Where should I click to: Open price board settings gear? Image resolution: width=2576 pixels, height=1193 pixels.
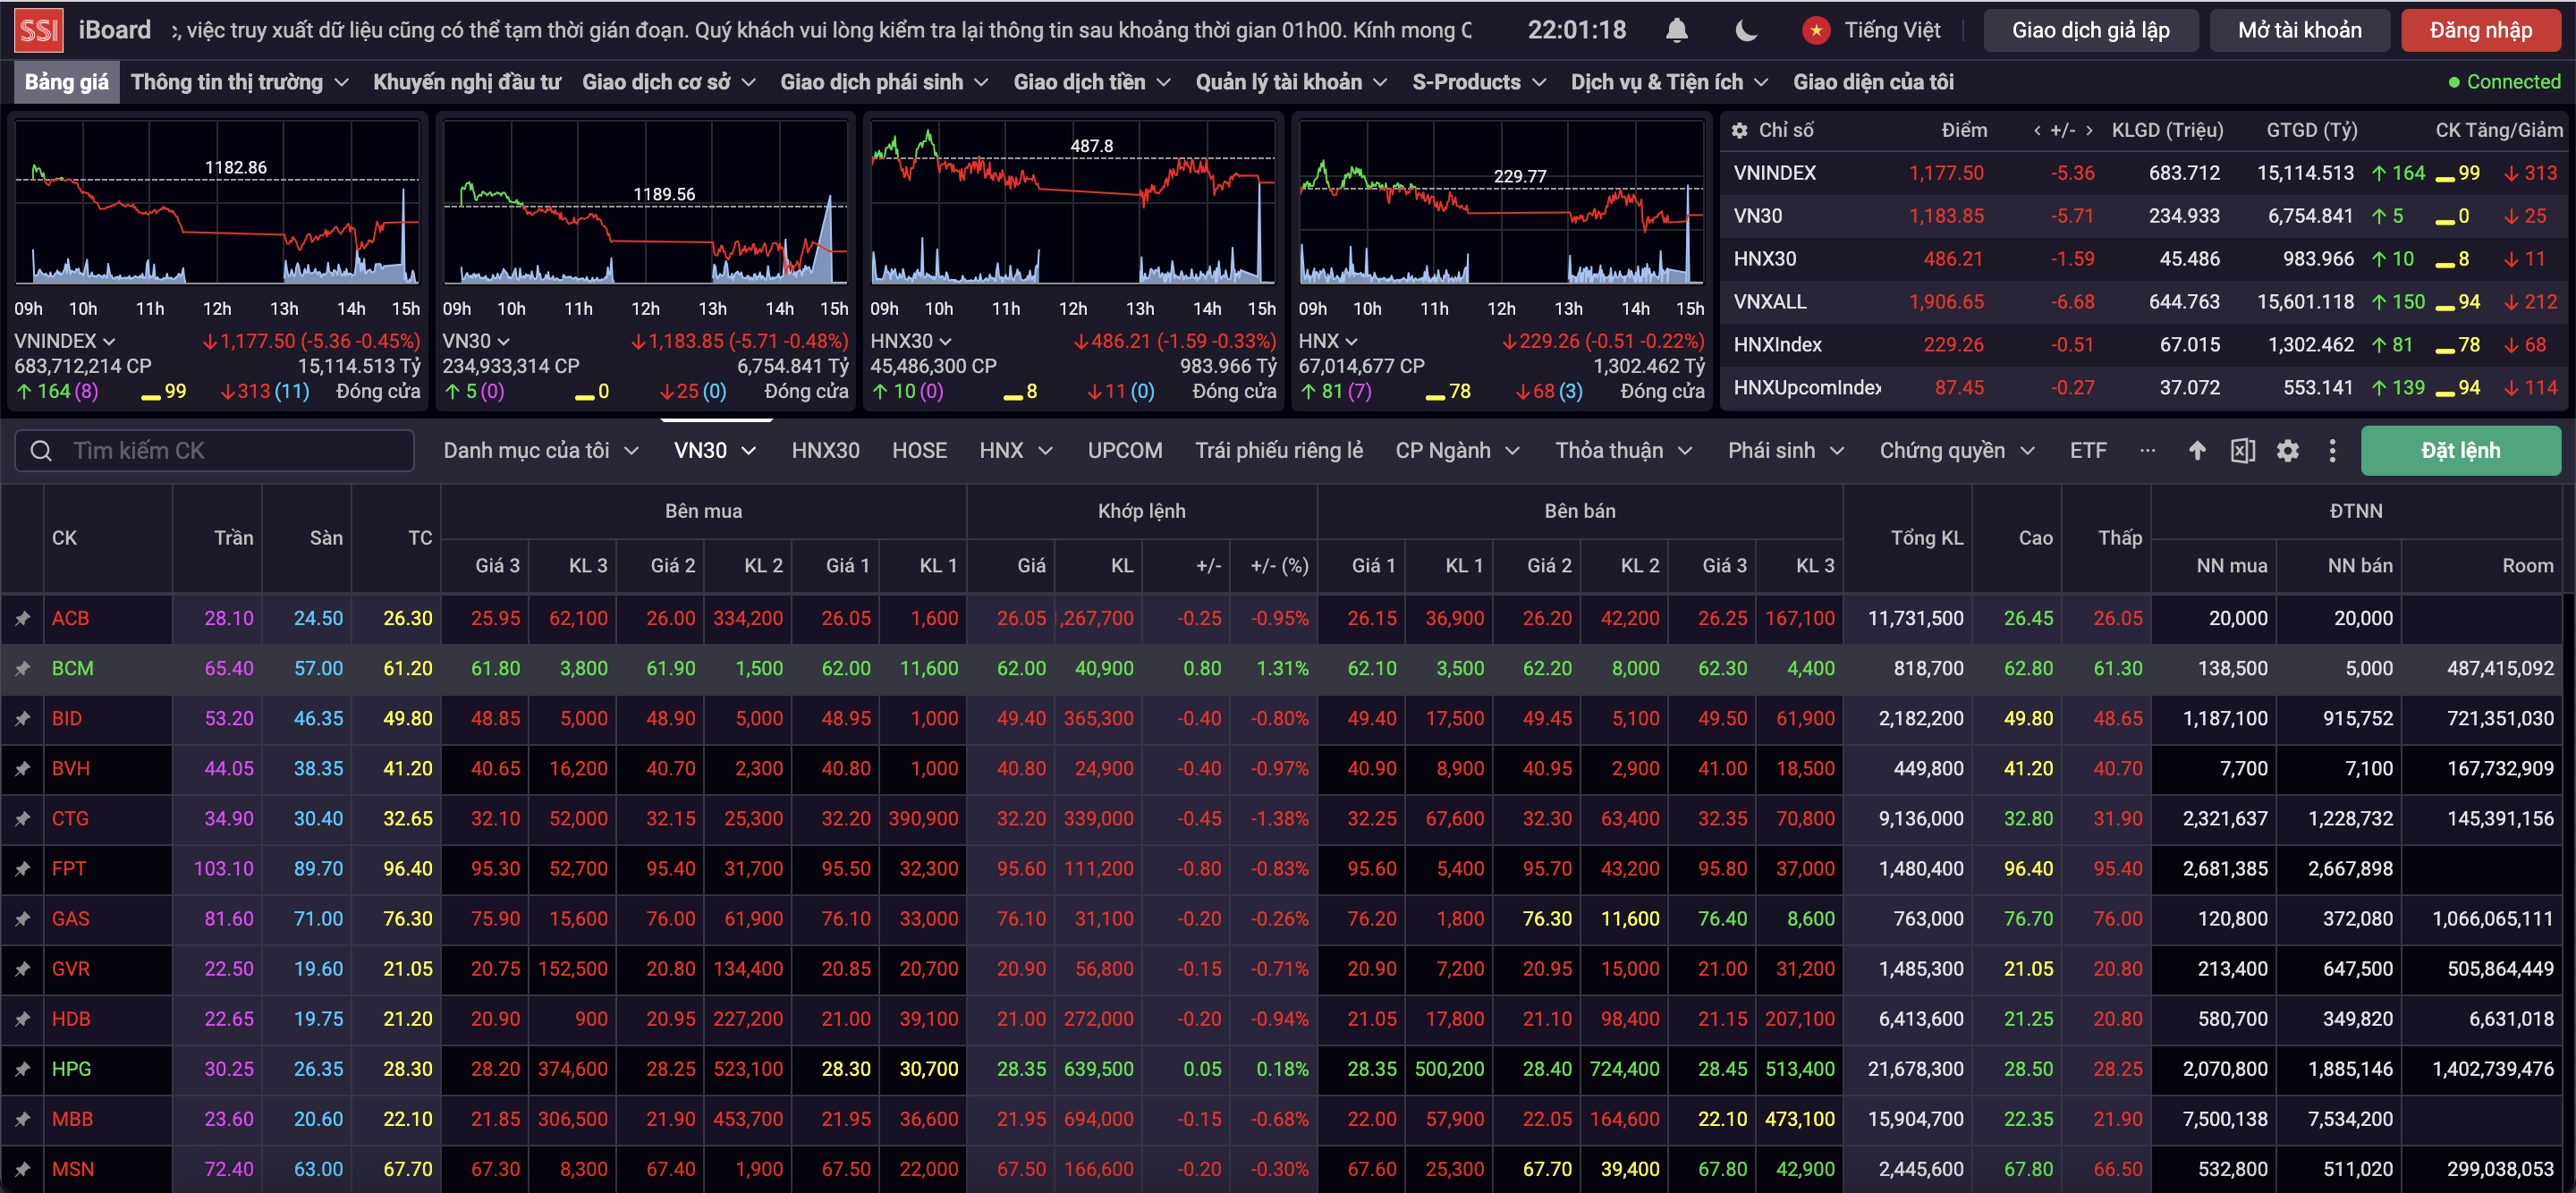point(2287,451)
